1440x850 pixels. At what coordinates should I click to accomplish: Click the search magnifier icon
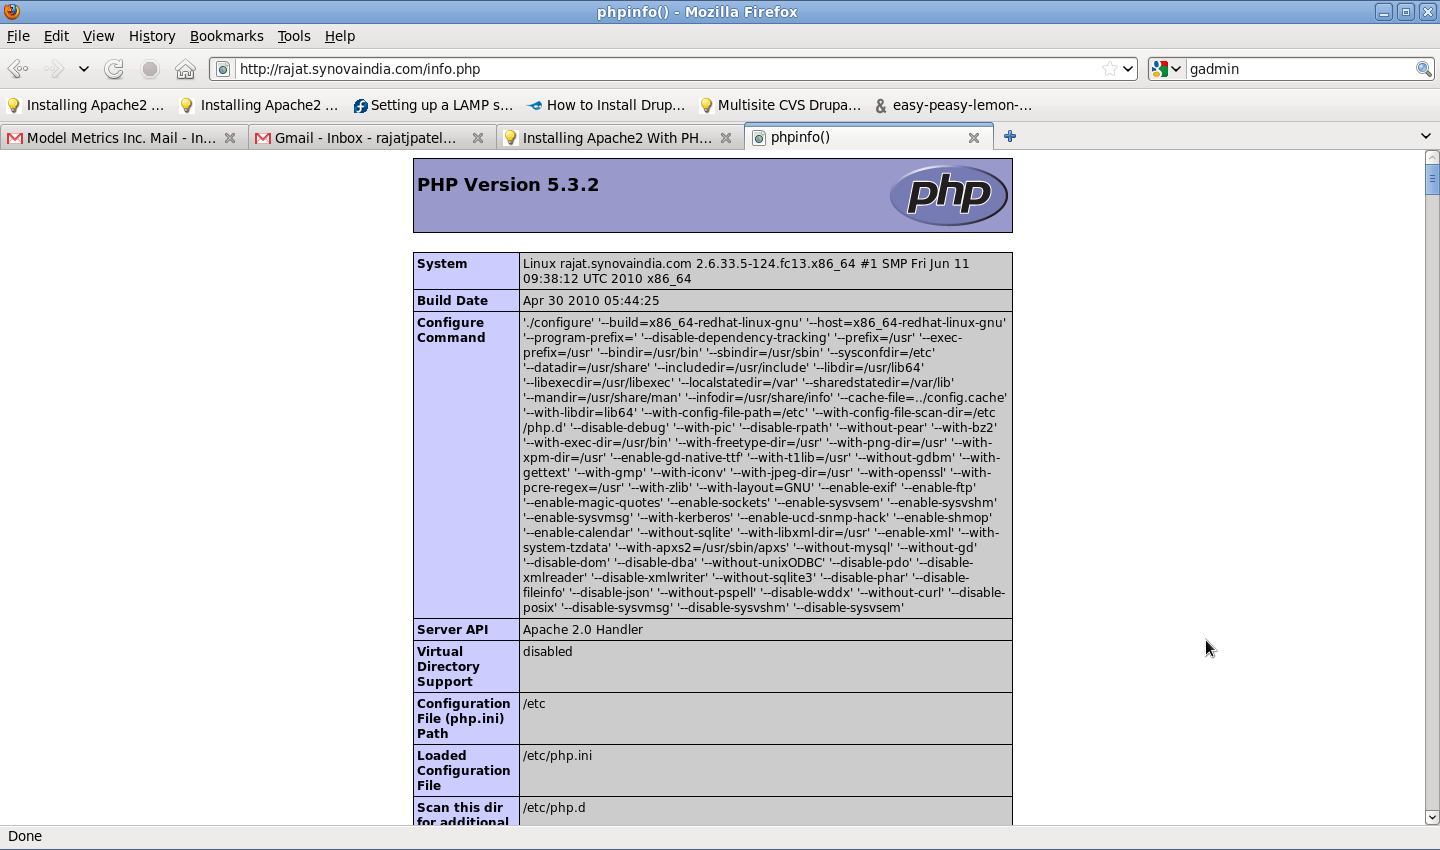1423,69
